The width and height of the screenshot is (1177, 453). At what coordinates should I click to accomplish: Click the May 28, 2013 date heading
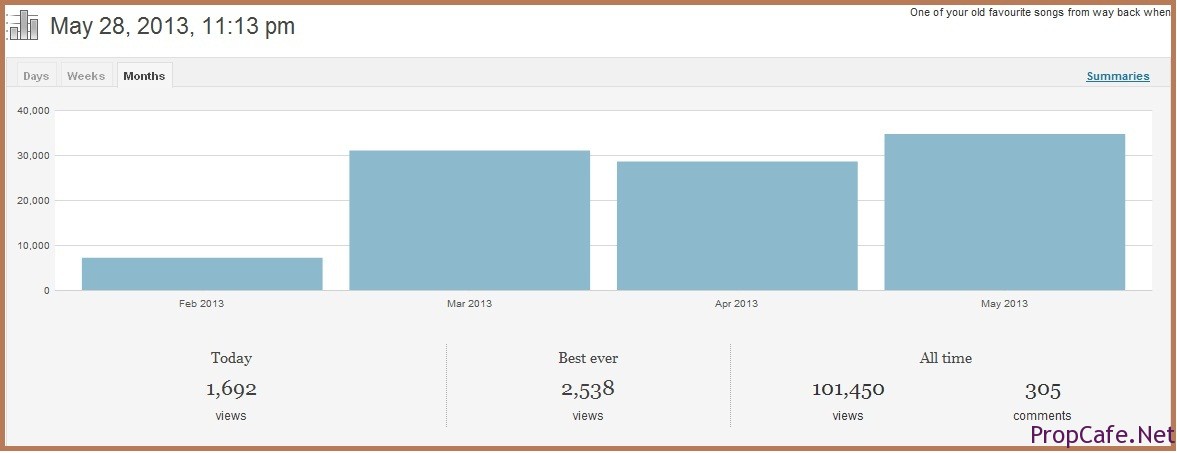click(x=172, y=27)
